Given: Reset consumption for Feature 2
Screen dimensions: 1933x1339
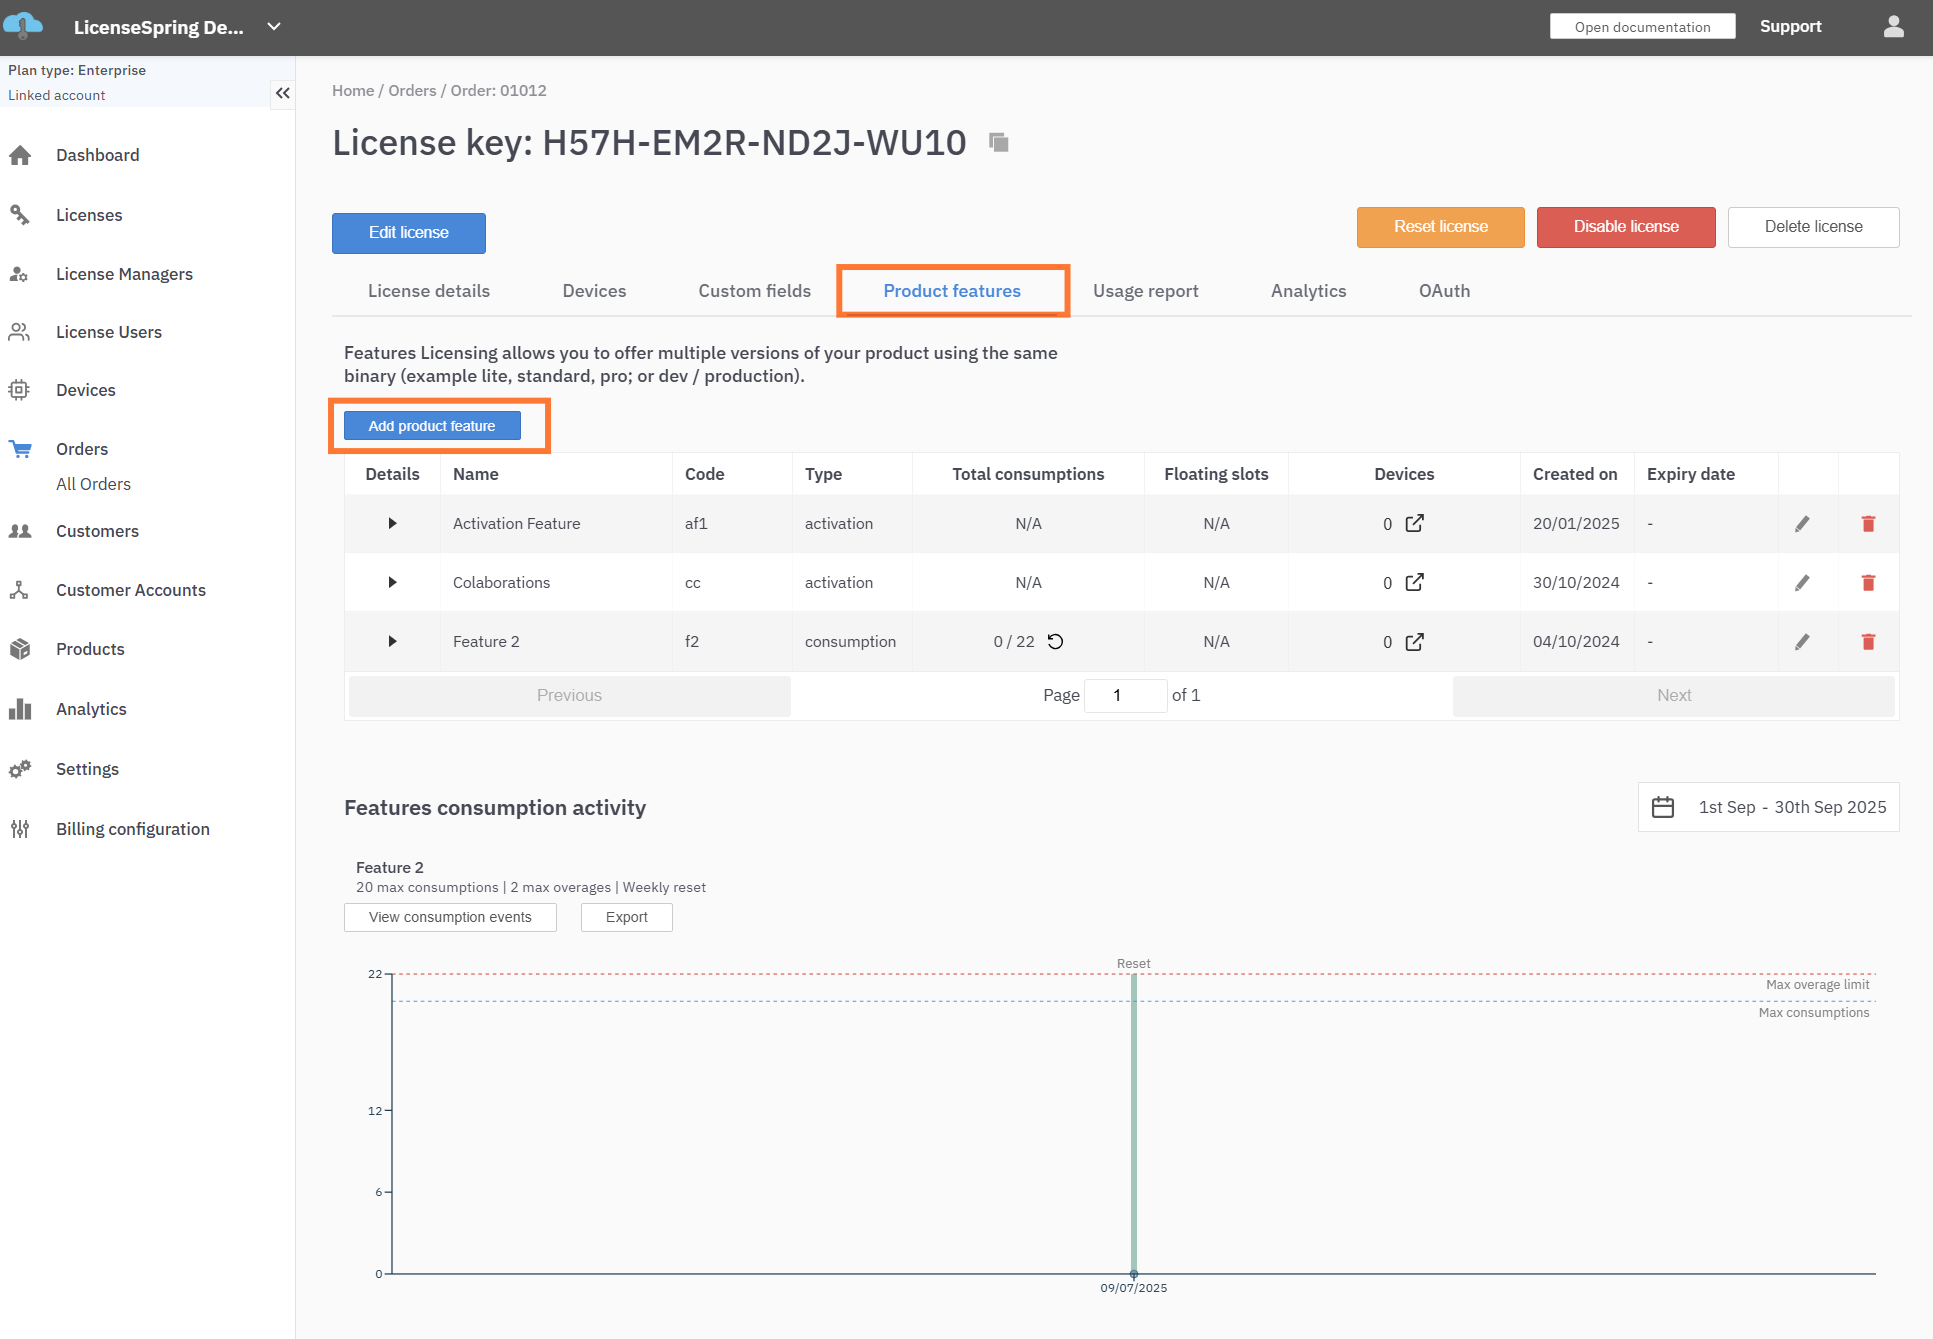Looking at the screenshot, I should (x=1055, y=642).
